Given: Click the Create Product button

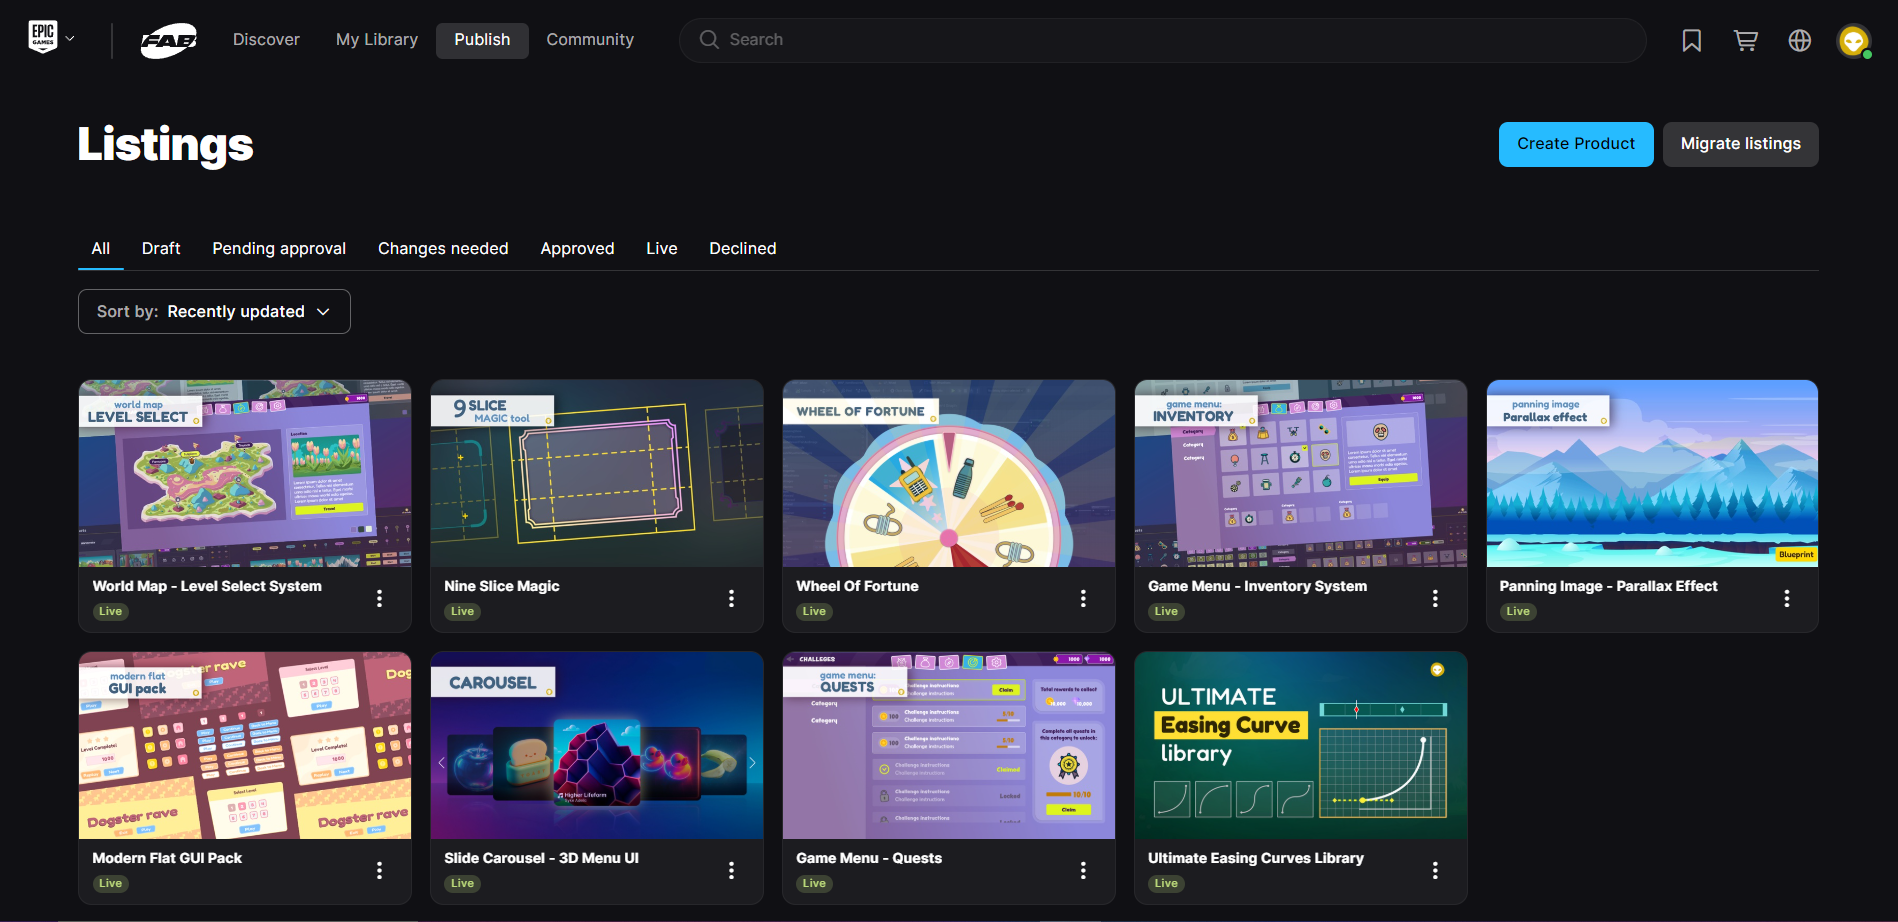Looking at the screenshot, I should 1575,144.
